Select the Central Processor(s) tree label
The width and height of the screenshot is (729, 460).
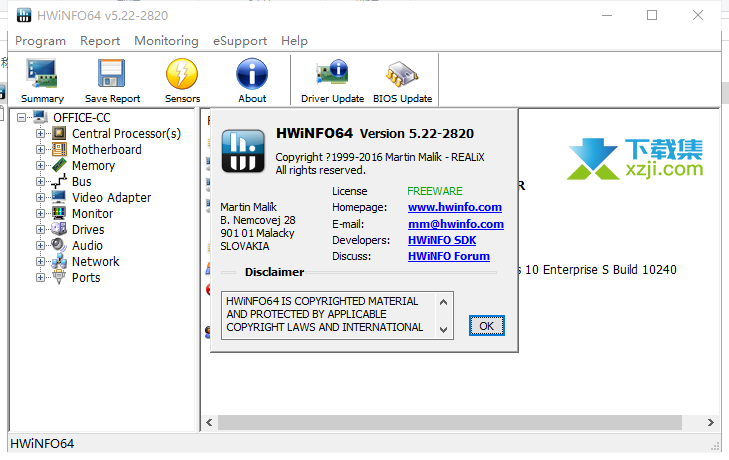click(126, 134)
